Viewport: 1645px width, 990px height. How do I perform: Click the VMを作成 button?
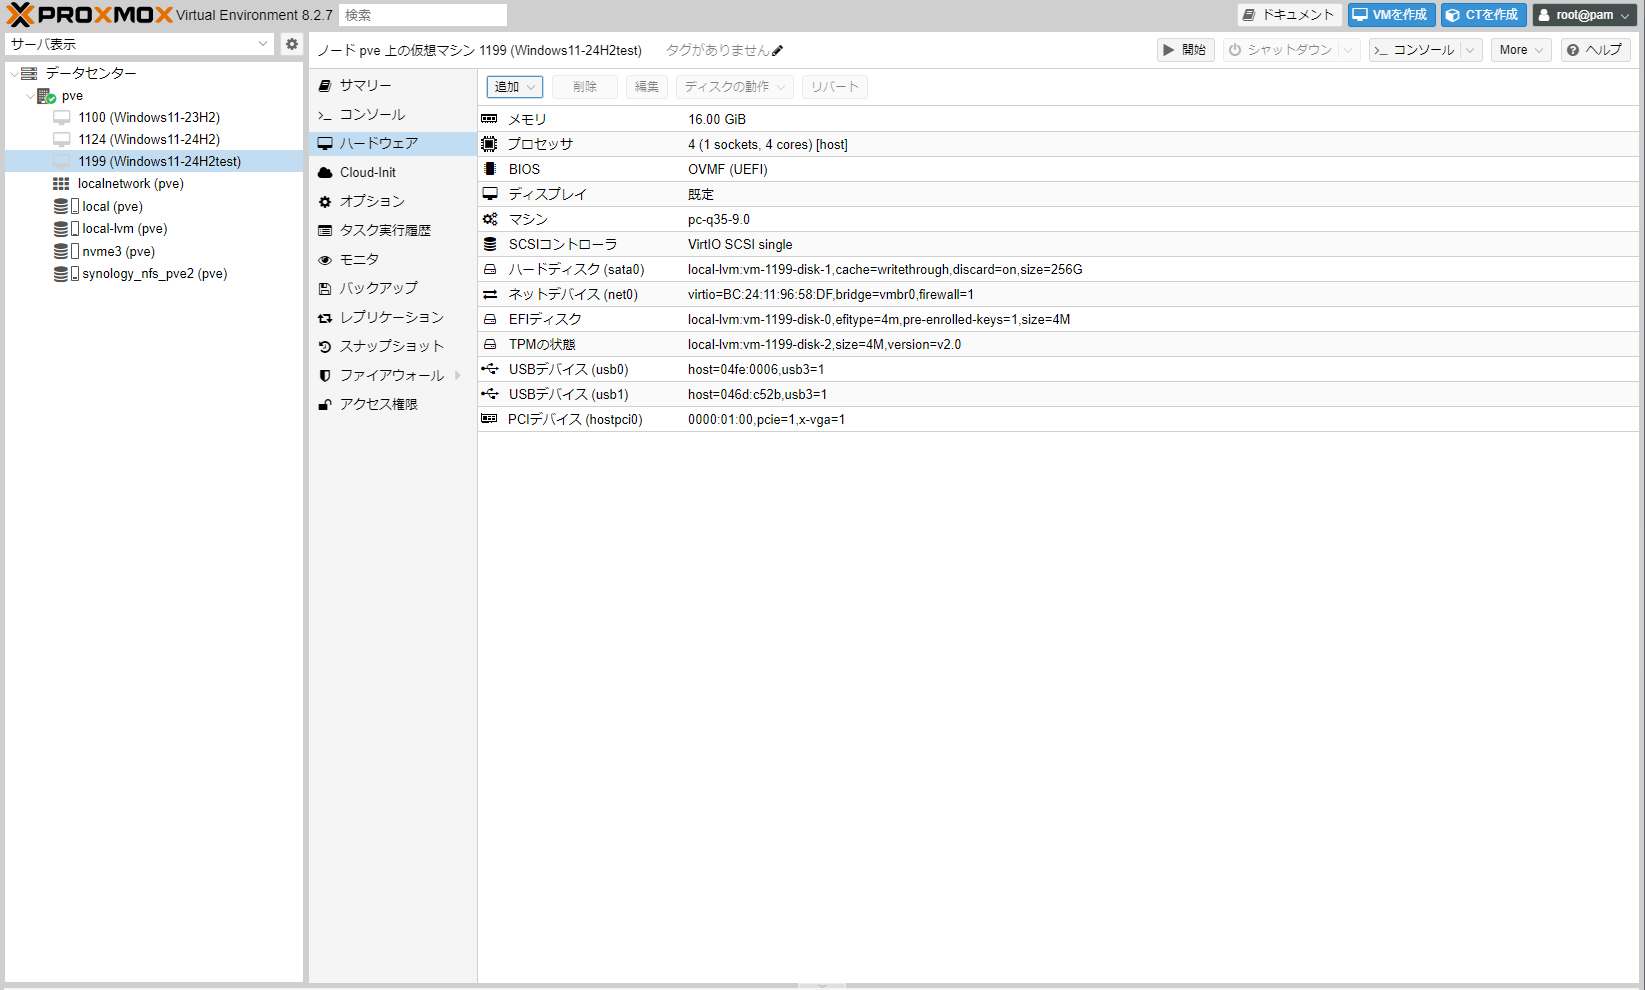(x=1391, y=15)
